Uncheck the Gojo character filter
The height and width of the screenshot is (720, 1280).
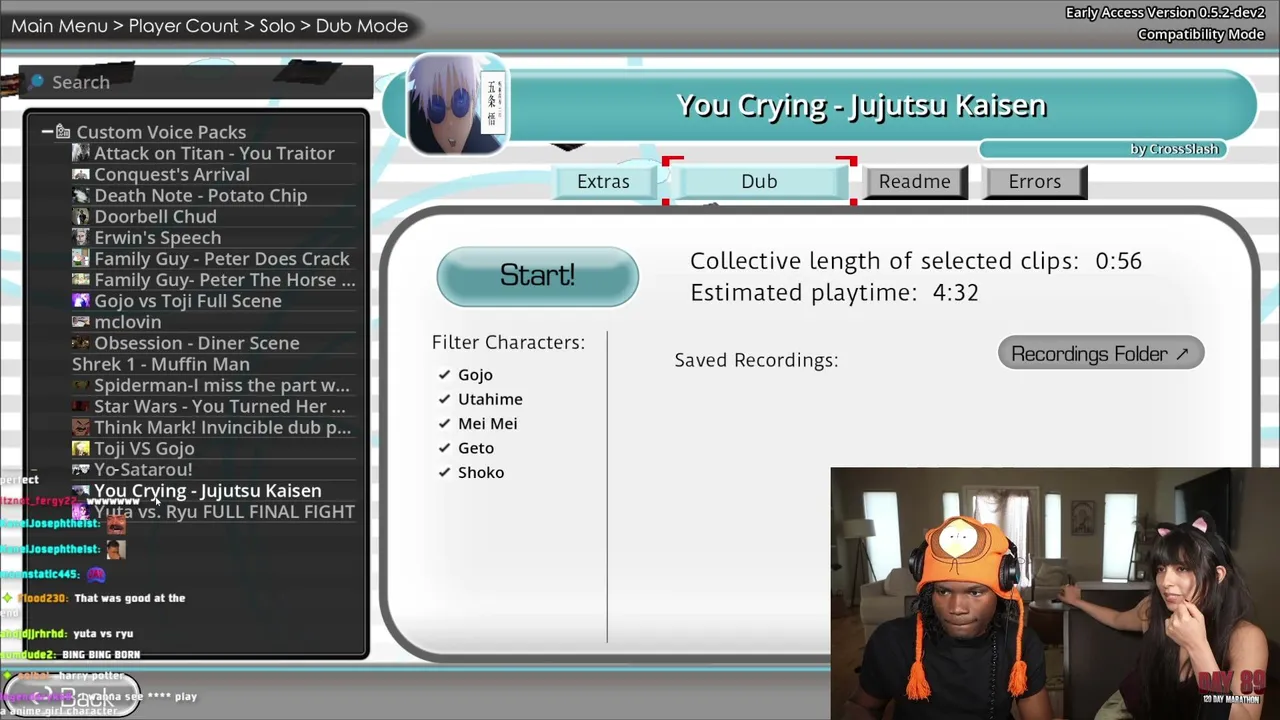point(444,374)
